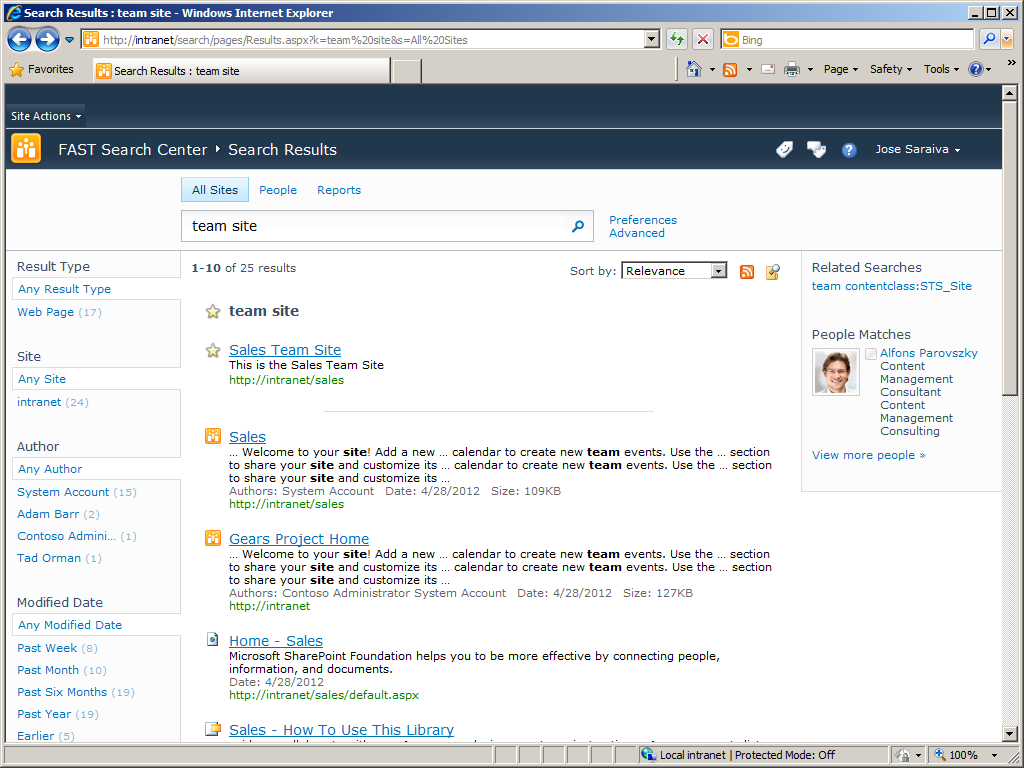This screenshot has width=1024, height=768.
Task: Open Alfons Parovszky profile link
Action: (x=929, y=353)
